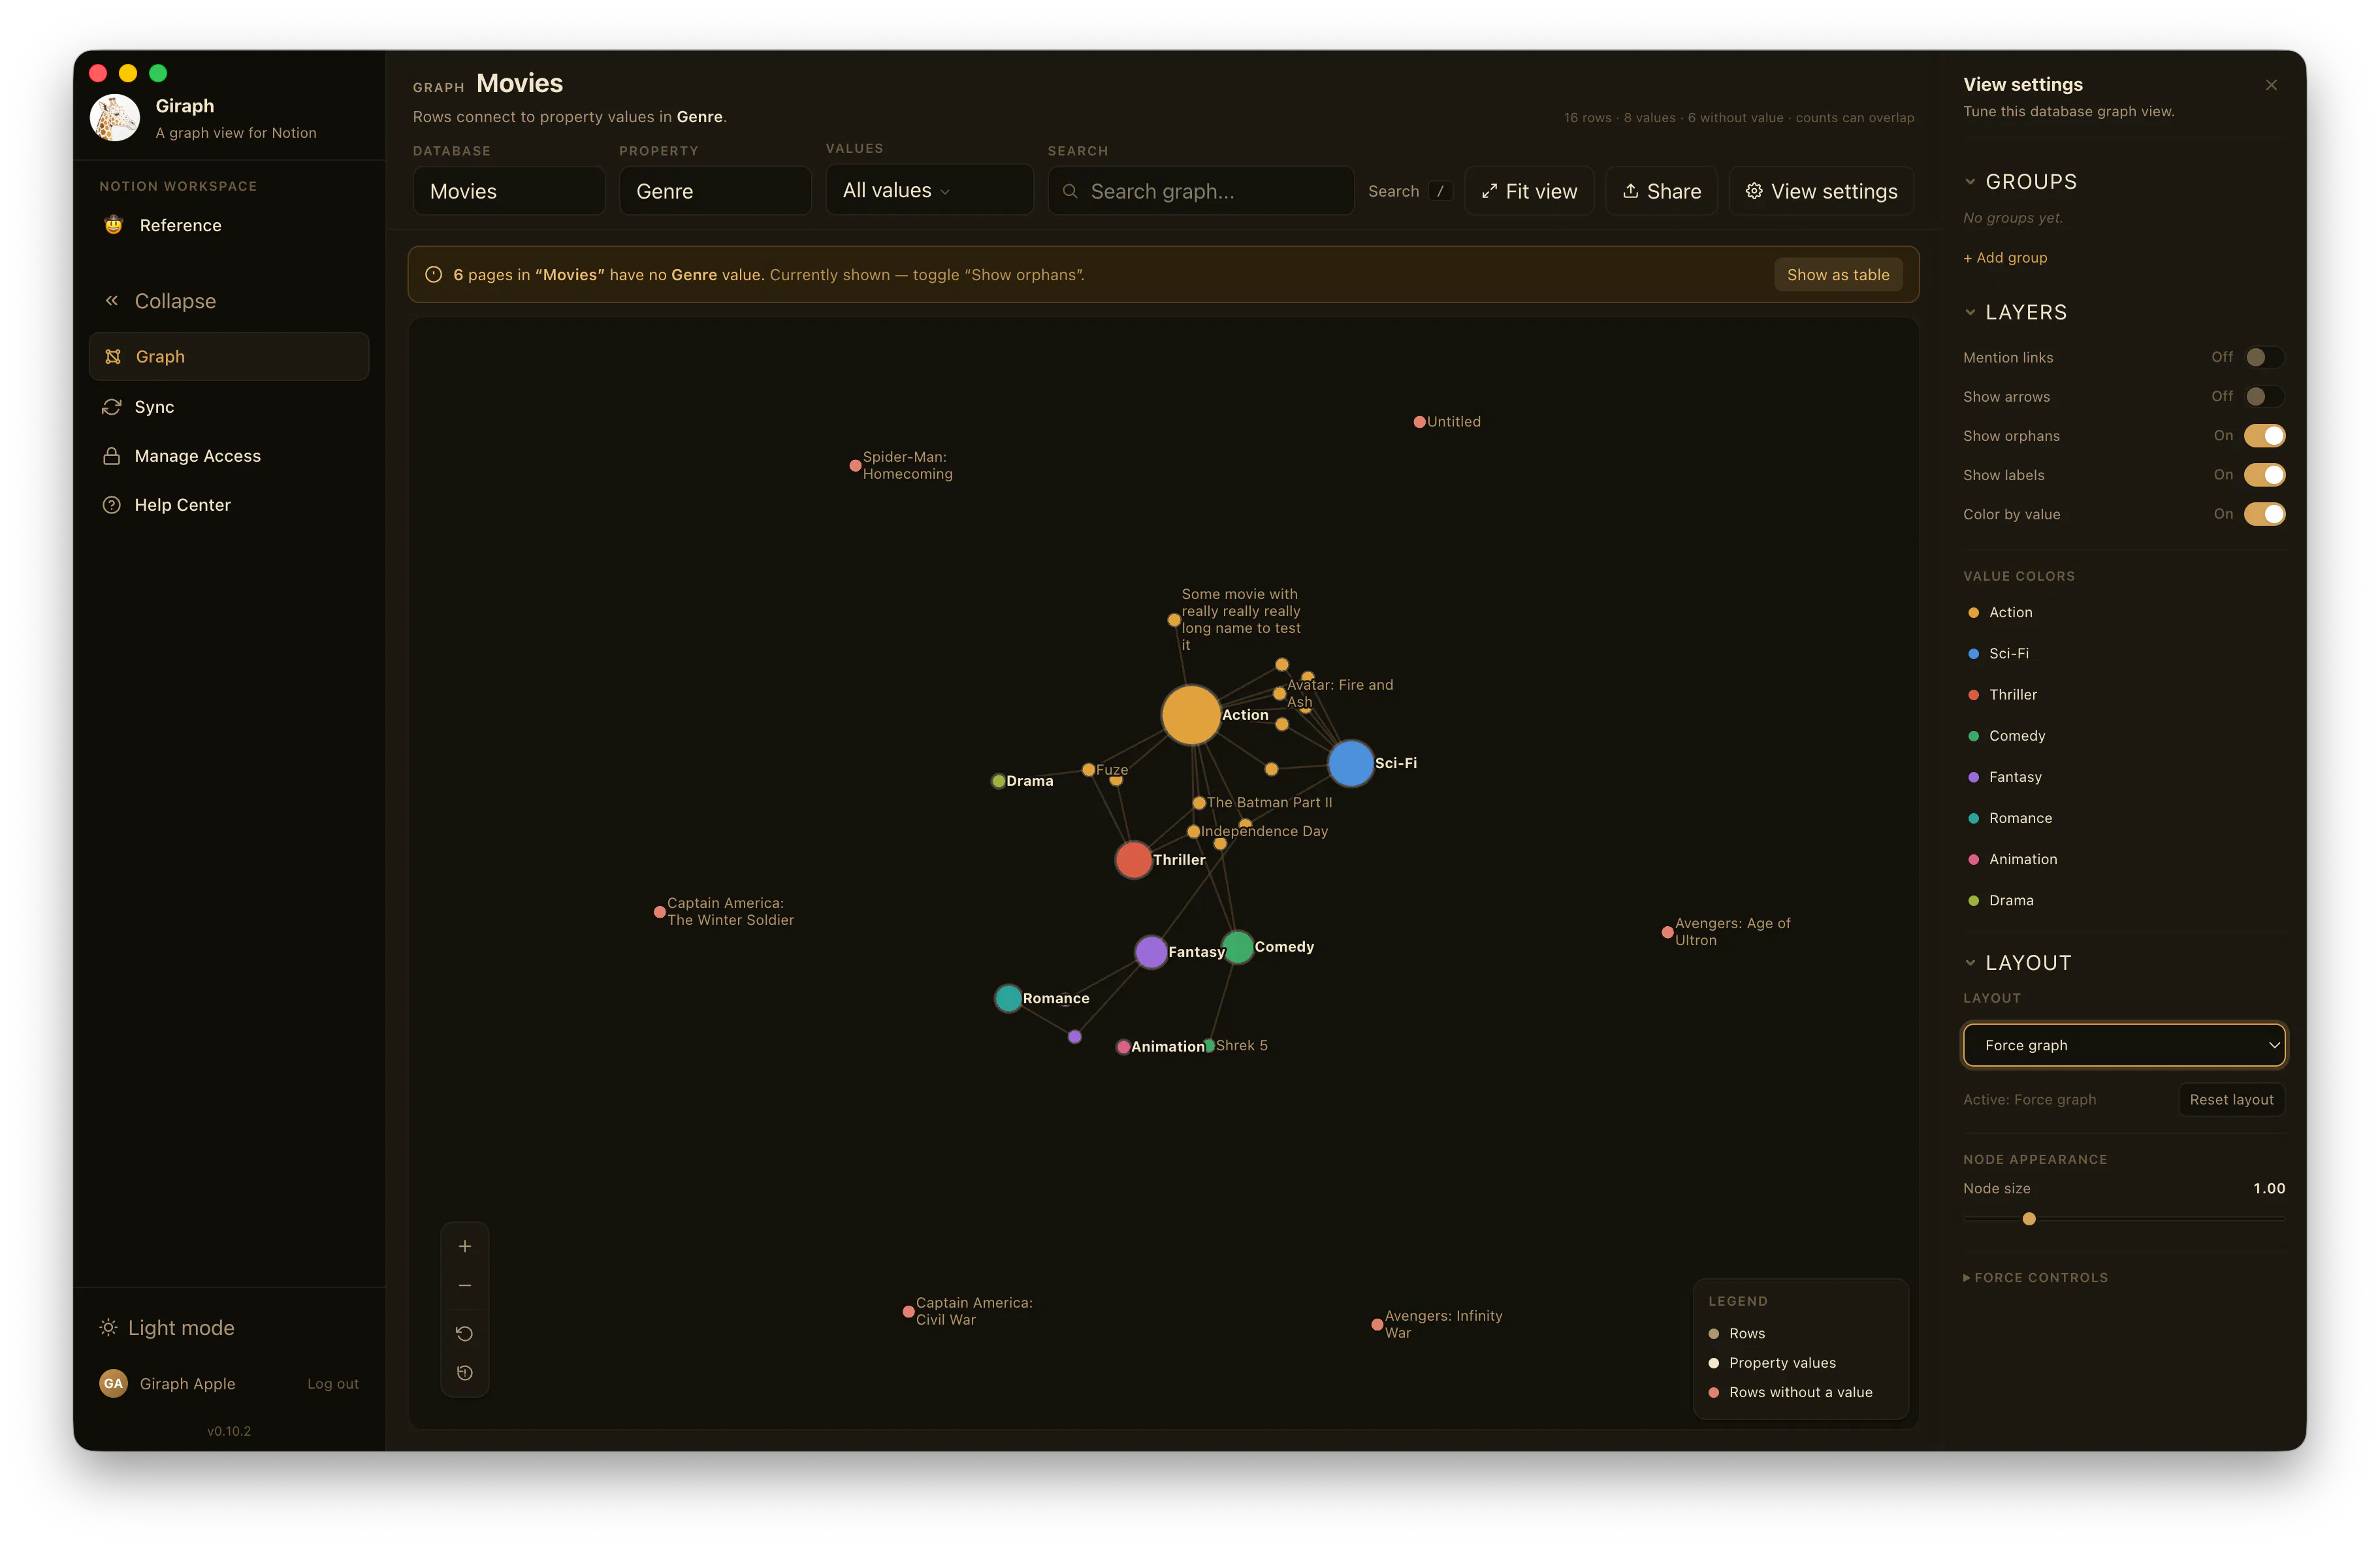Click the Collapse double-chevron icon
The image size is (2380, 1548).
click(x=112, y=301)
